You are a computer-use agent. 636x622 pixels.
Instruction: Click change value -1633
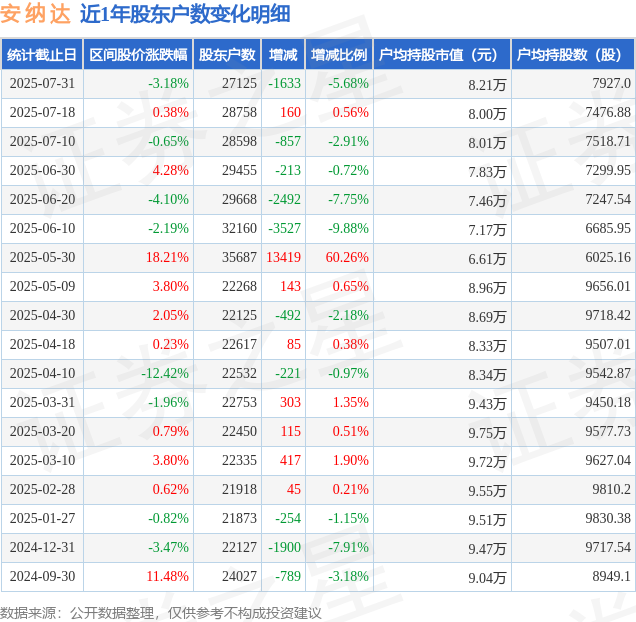[284, 83]
